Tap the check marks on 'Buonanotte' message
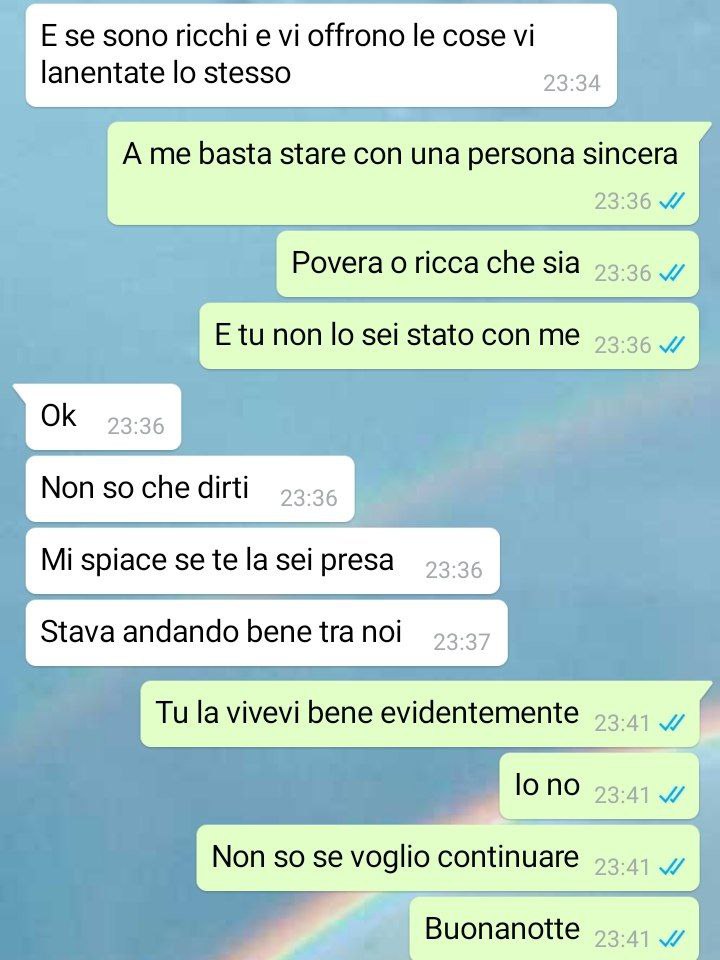Screen dimensions: 720x960 672,939
